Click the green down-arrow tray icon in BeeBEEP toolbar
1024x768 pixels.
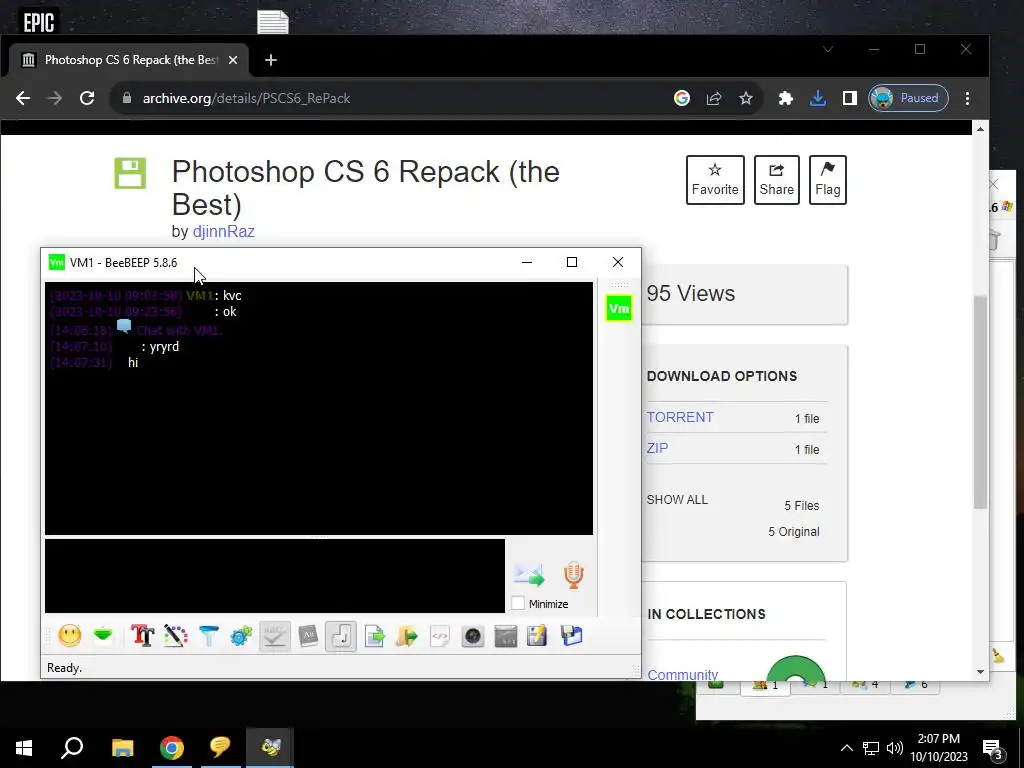point(103,635)
